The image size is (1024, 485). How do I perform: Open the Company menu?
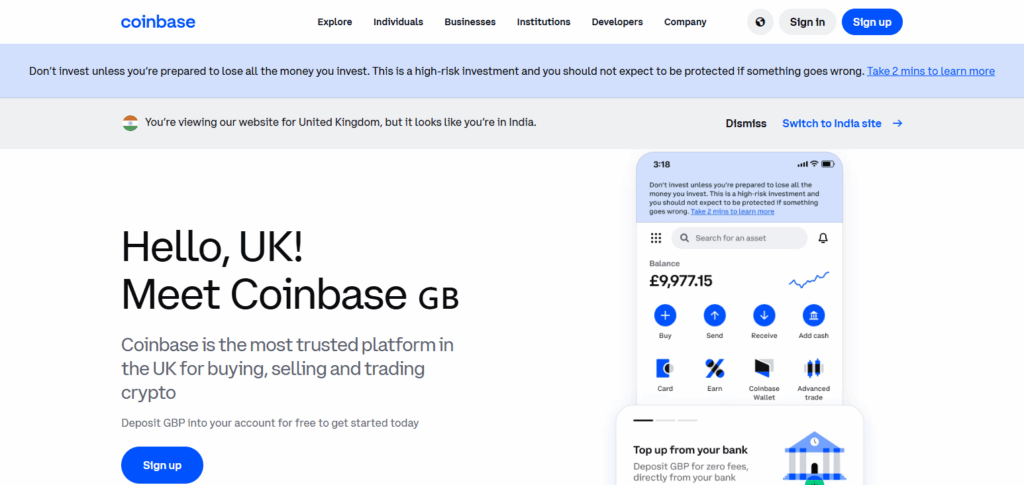[685, 22]
